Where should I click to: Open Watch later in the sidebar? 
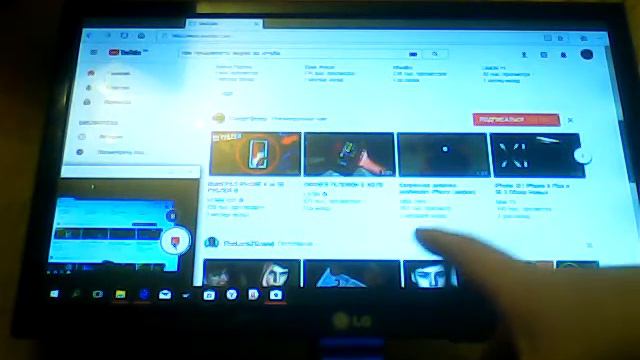tap(111, 152)
